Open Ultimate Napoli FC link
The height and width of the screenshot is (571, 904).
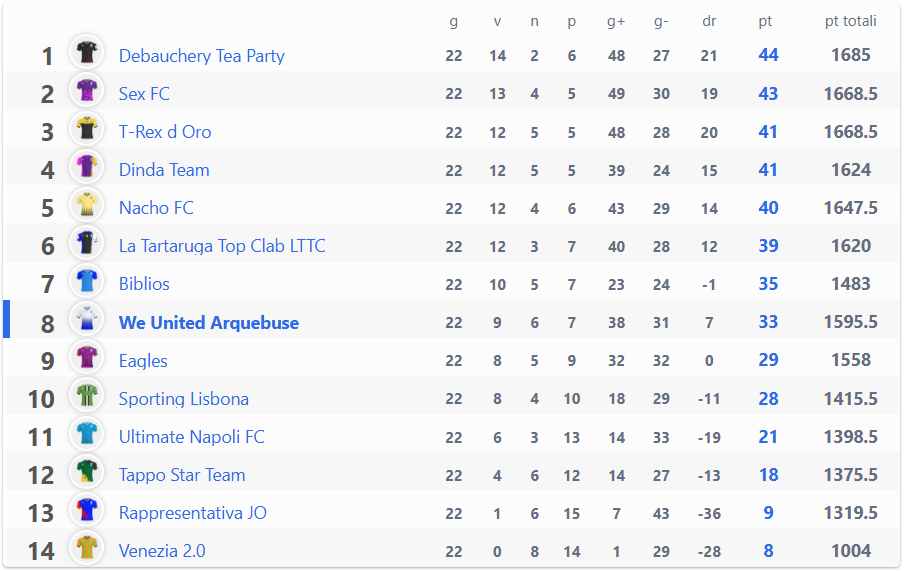(191, 437)
